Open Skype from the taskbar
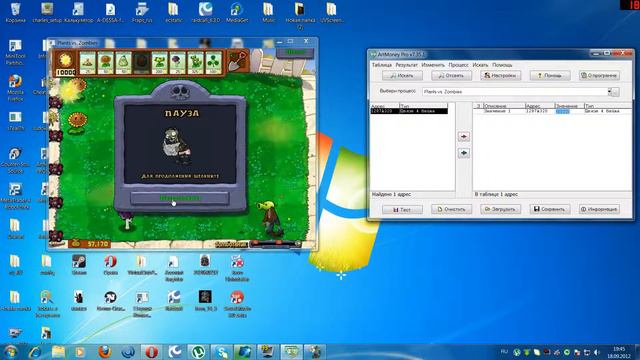 coord(222,352)
